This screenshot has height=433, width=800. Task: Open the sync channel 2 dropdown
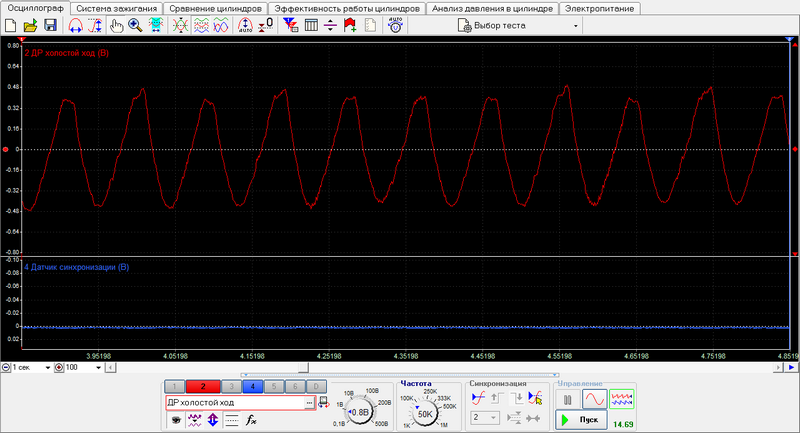485,418
